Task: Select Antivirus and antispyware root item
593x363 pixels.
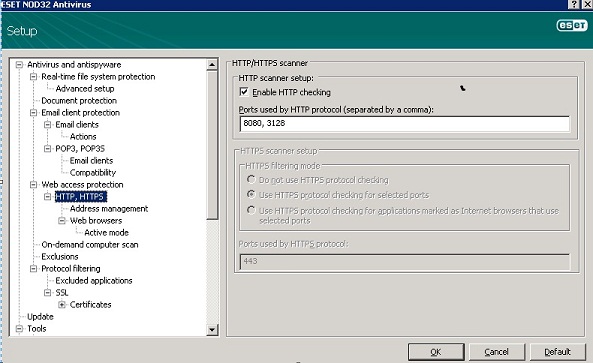Action: [x=74, y=65]
